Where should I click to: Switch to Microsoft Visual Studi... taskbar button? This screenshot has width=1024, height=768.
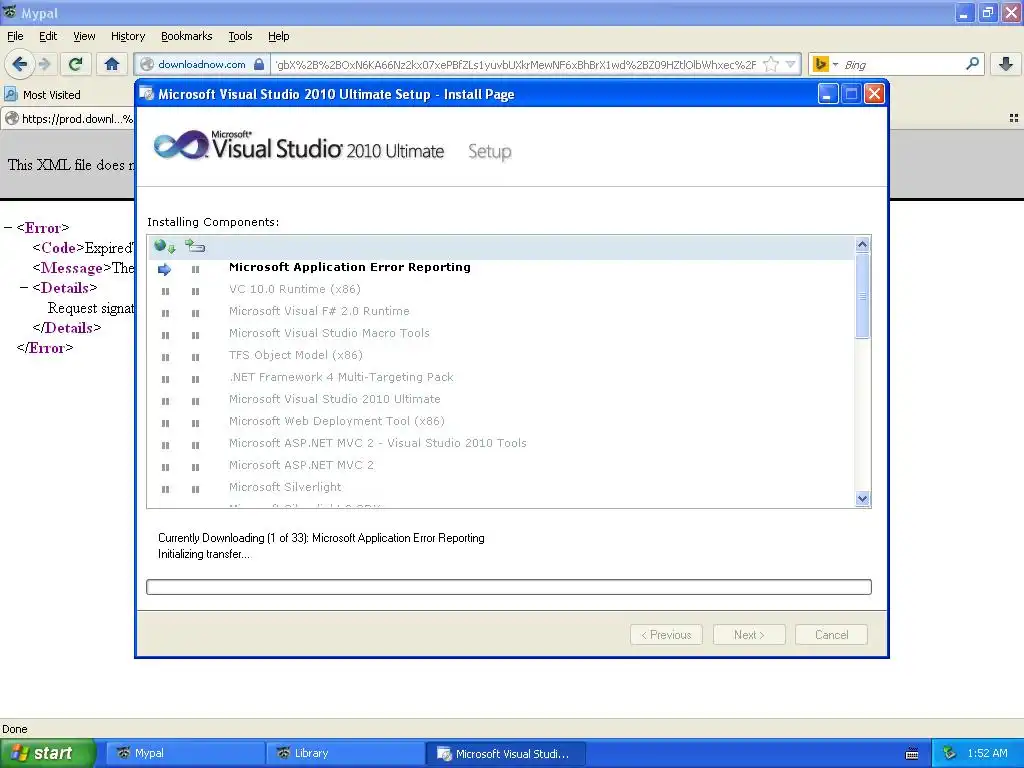[505, 753]
